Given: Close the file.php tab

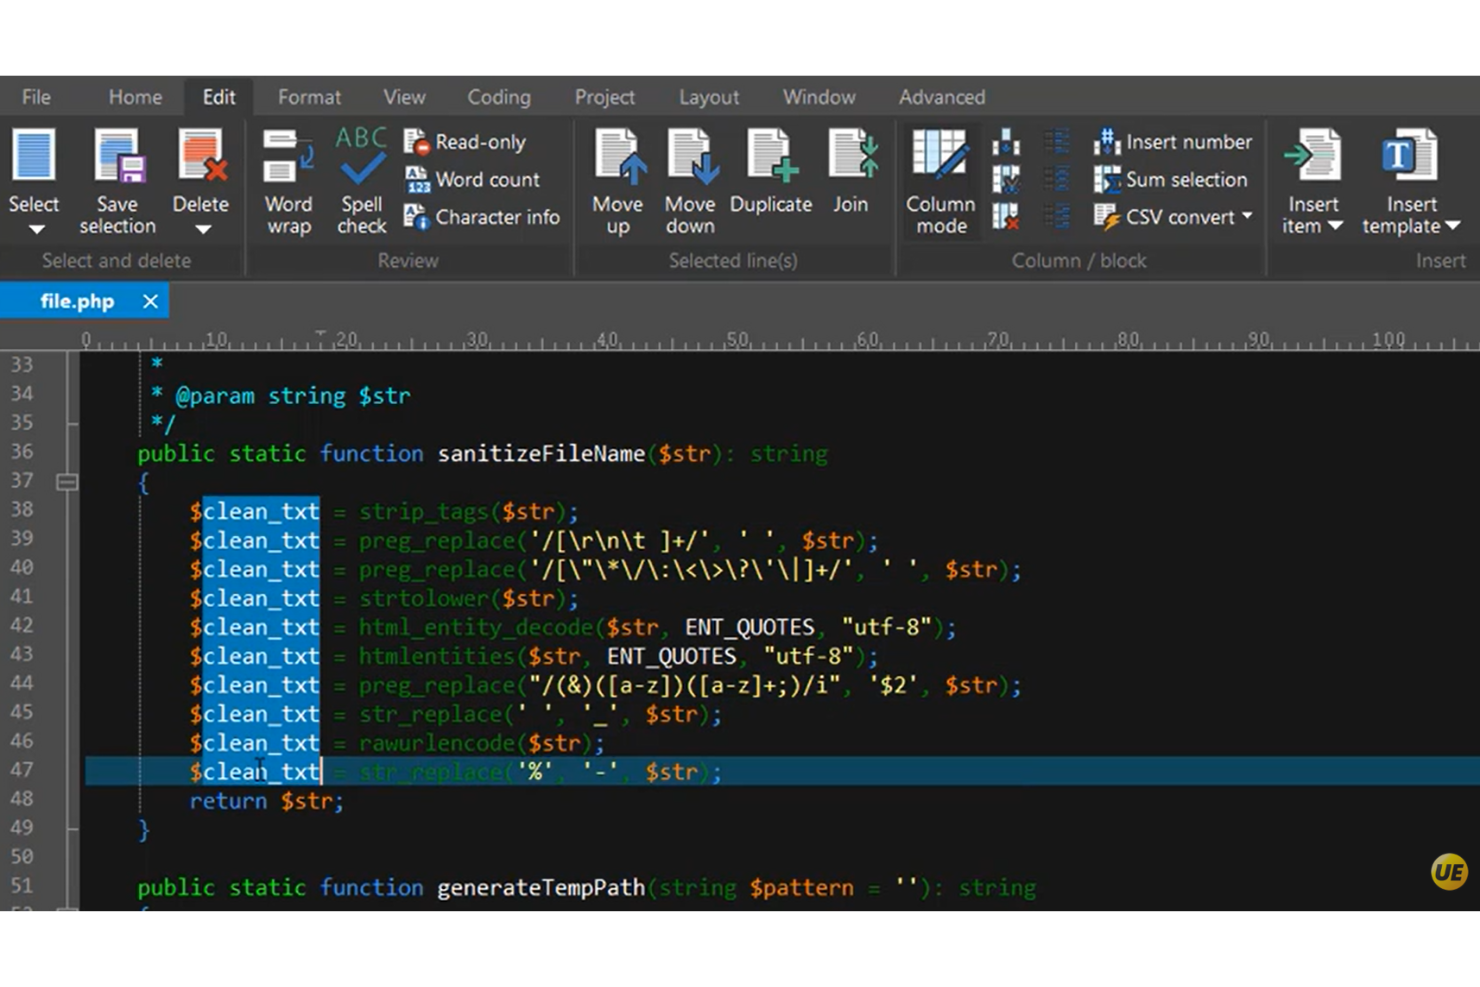Looking at the screenshot, I should (x=150, y=301).
